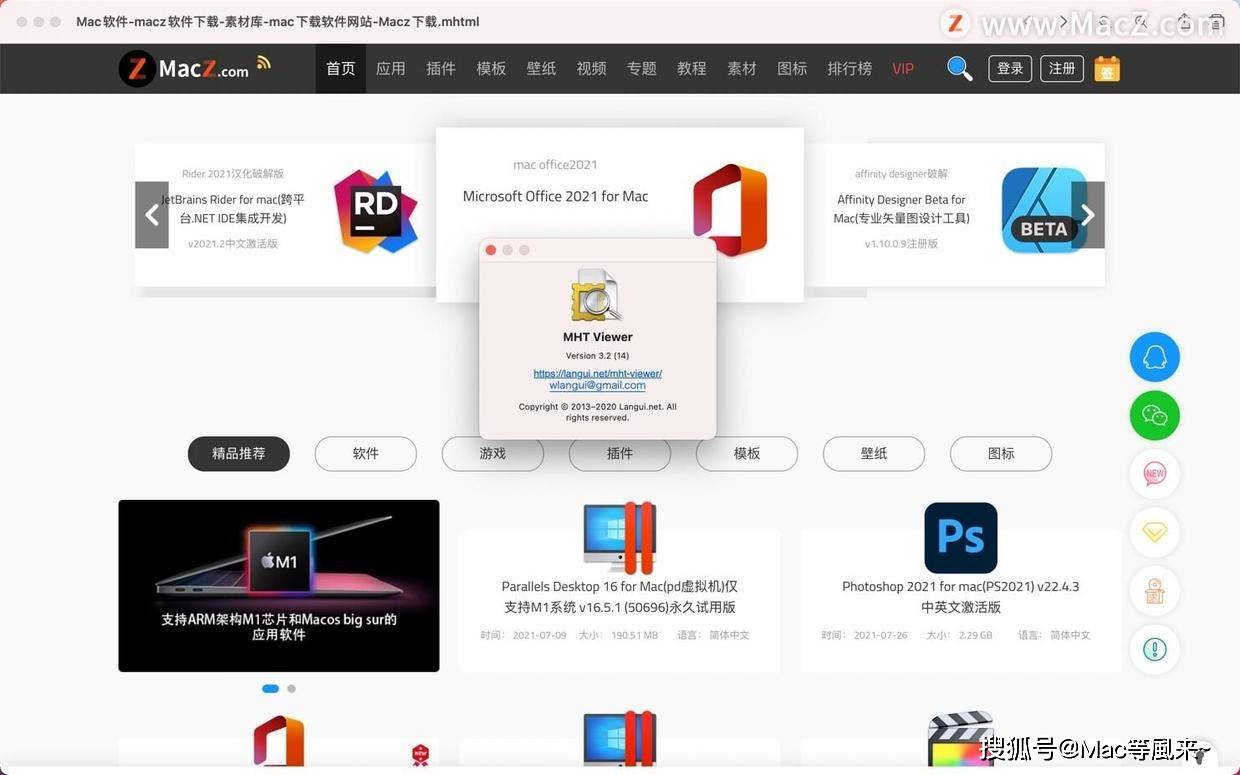Open Microsoft Office 2021 for Mac title

[556, 196]
